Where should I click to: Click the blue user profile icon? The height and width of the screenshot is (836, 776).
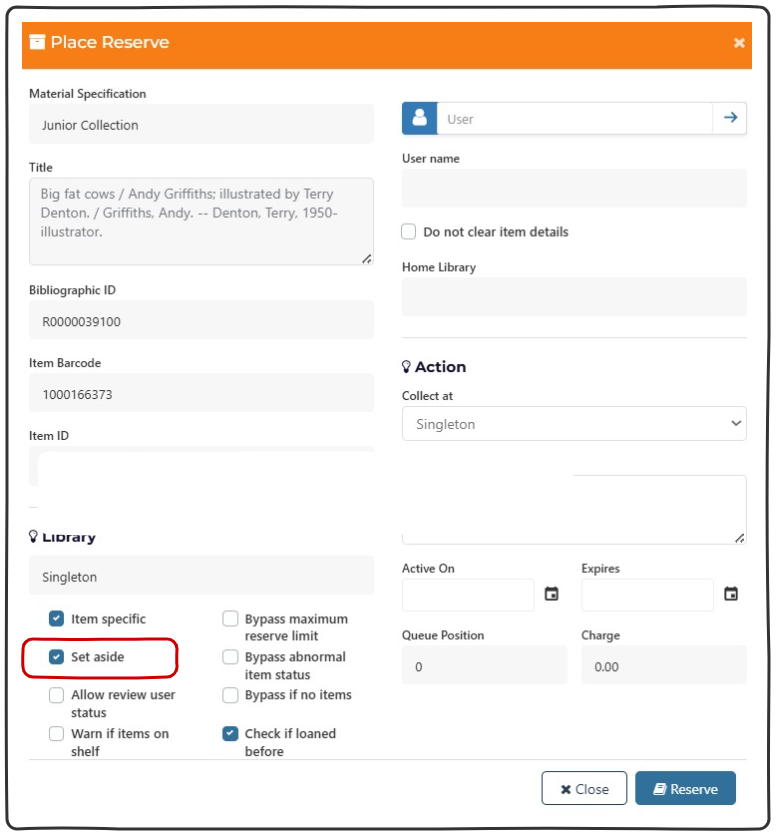(x=419, y=118)
